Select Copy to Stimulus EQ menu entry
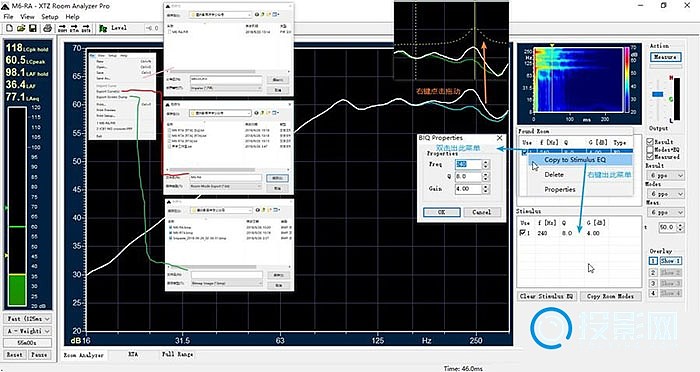The width and height of the screenshot is (700, 372). [x=575, y=159]
